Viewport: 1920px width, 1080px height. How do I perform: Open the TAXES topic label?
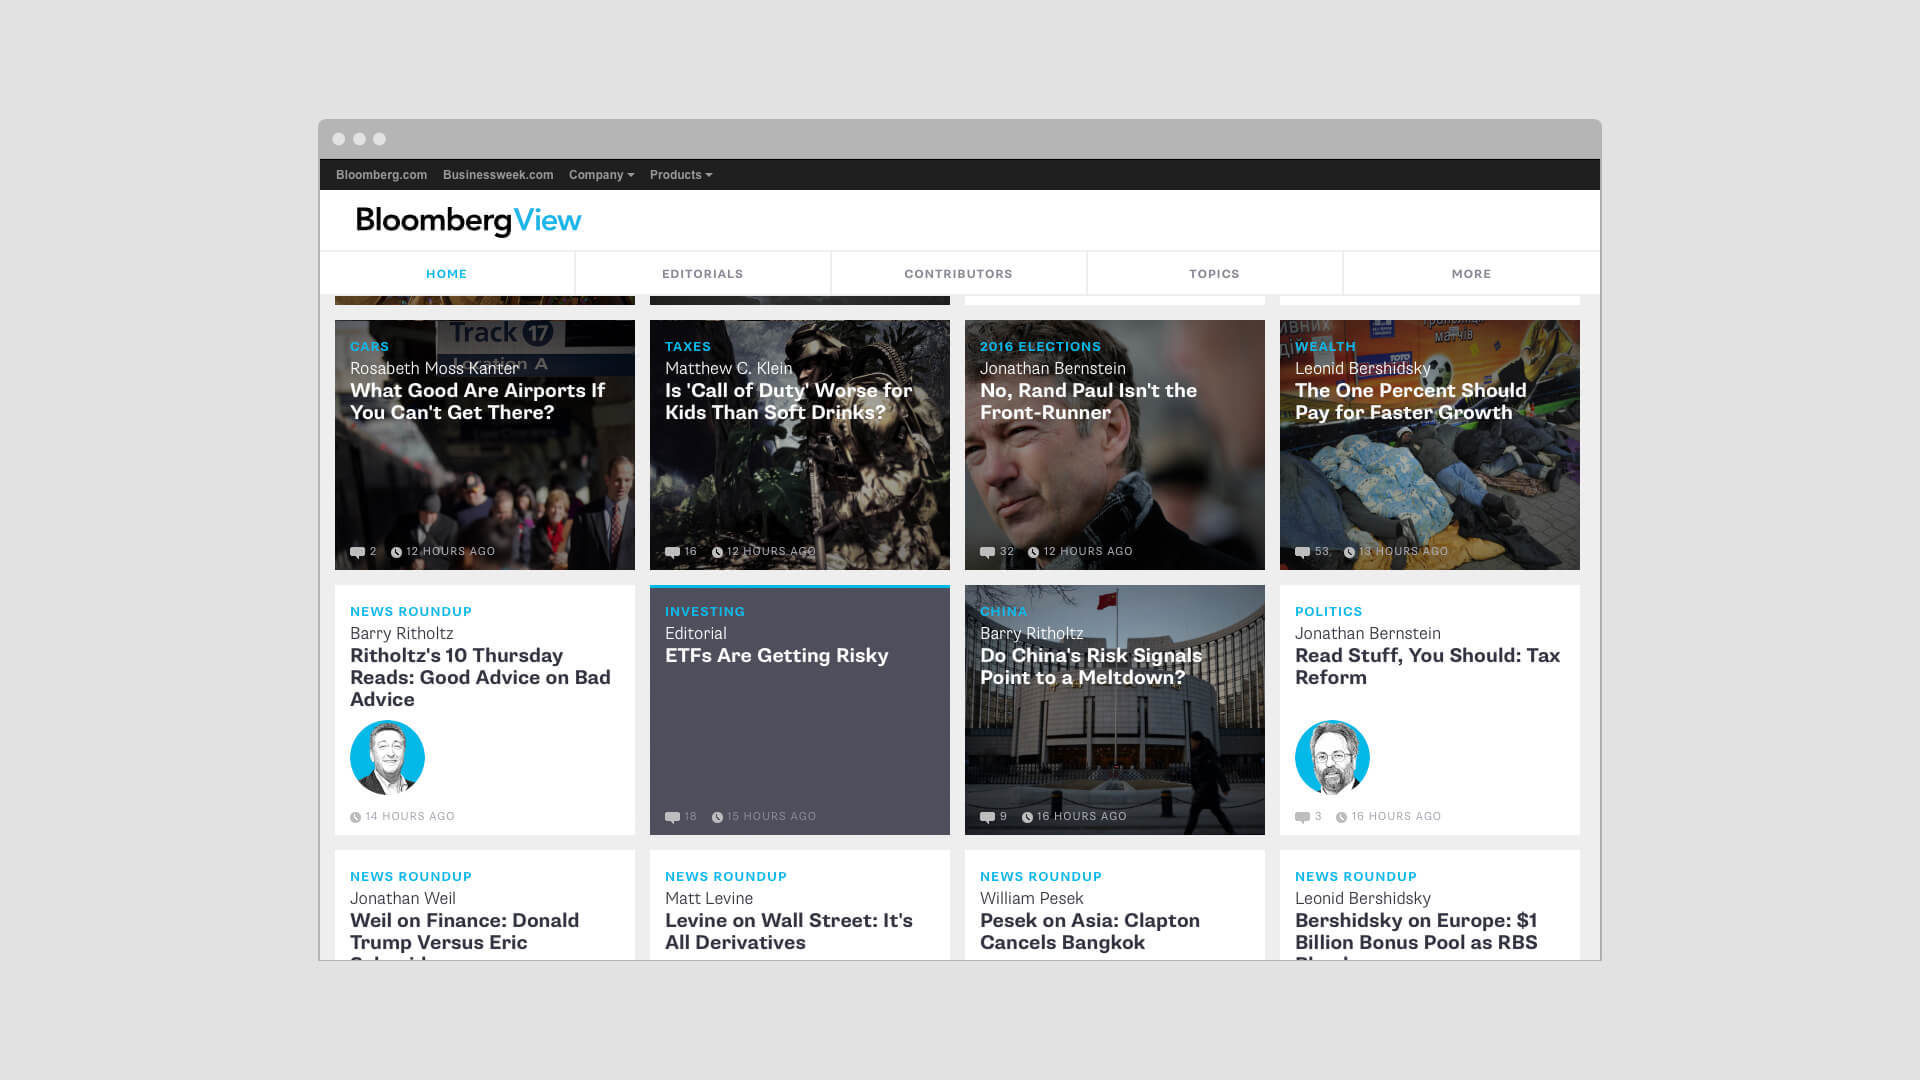688,347
